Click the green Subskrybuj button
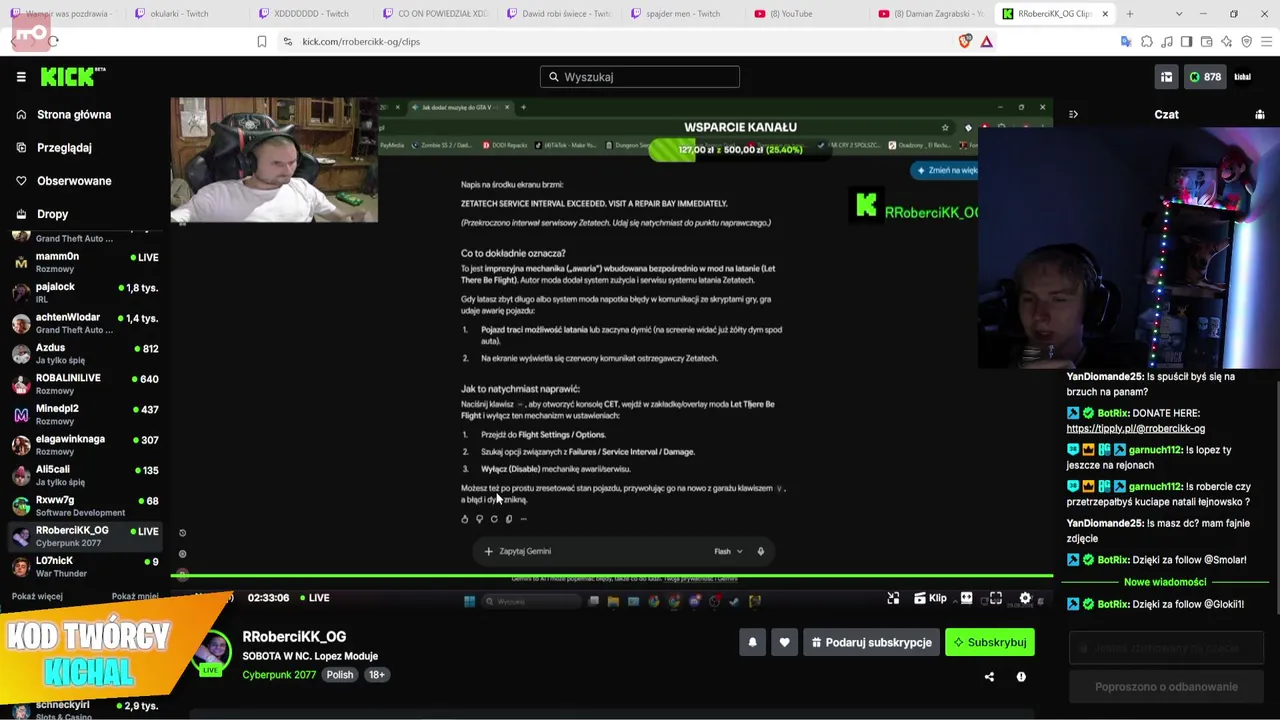The image size is (1280, 720). tap(990, 643)
